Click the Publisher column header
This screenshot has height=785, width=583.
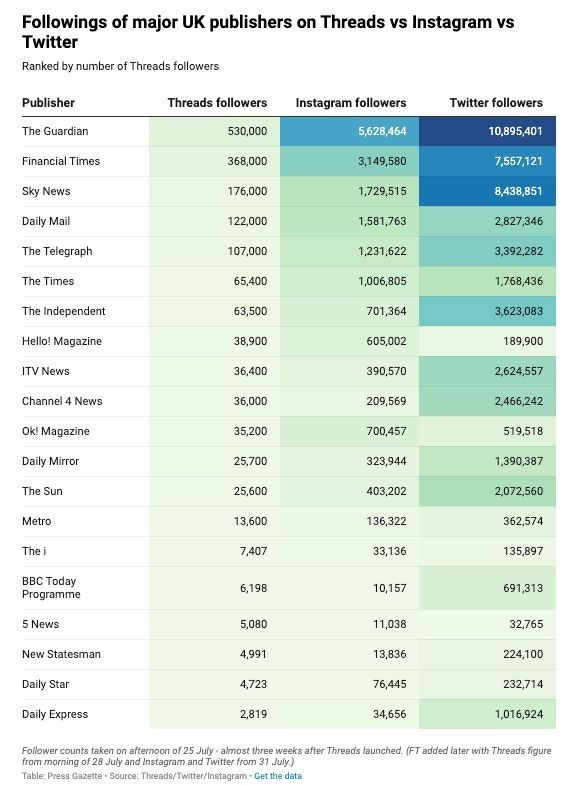pos(48,103)
